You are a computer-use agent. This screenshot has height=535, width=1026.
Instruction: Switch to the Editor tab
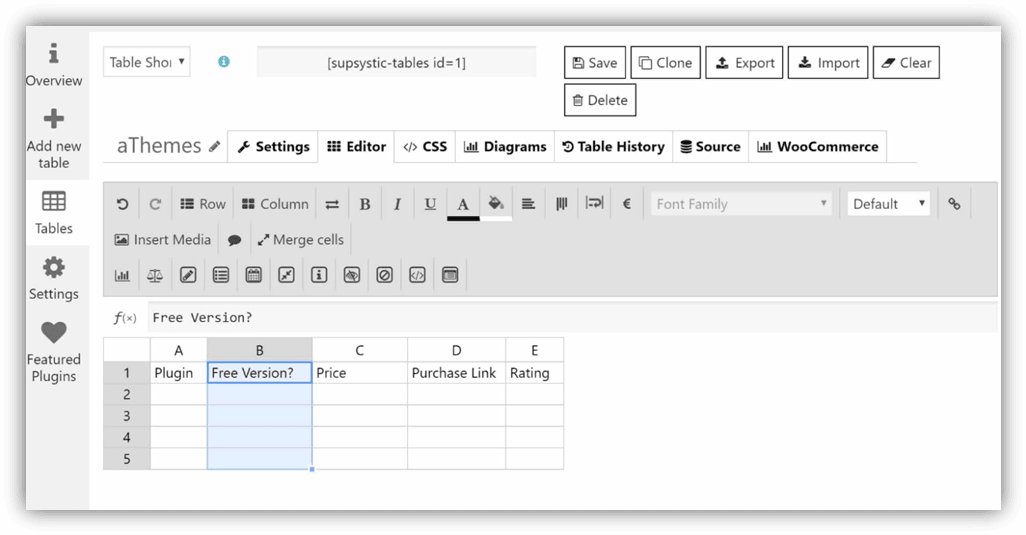[356, 147]
